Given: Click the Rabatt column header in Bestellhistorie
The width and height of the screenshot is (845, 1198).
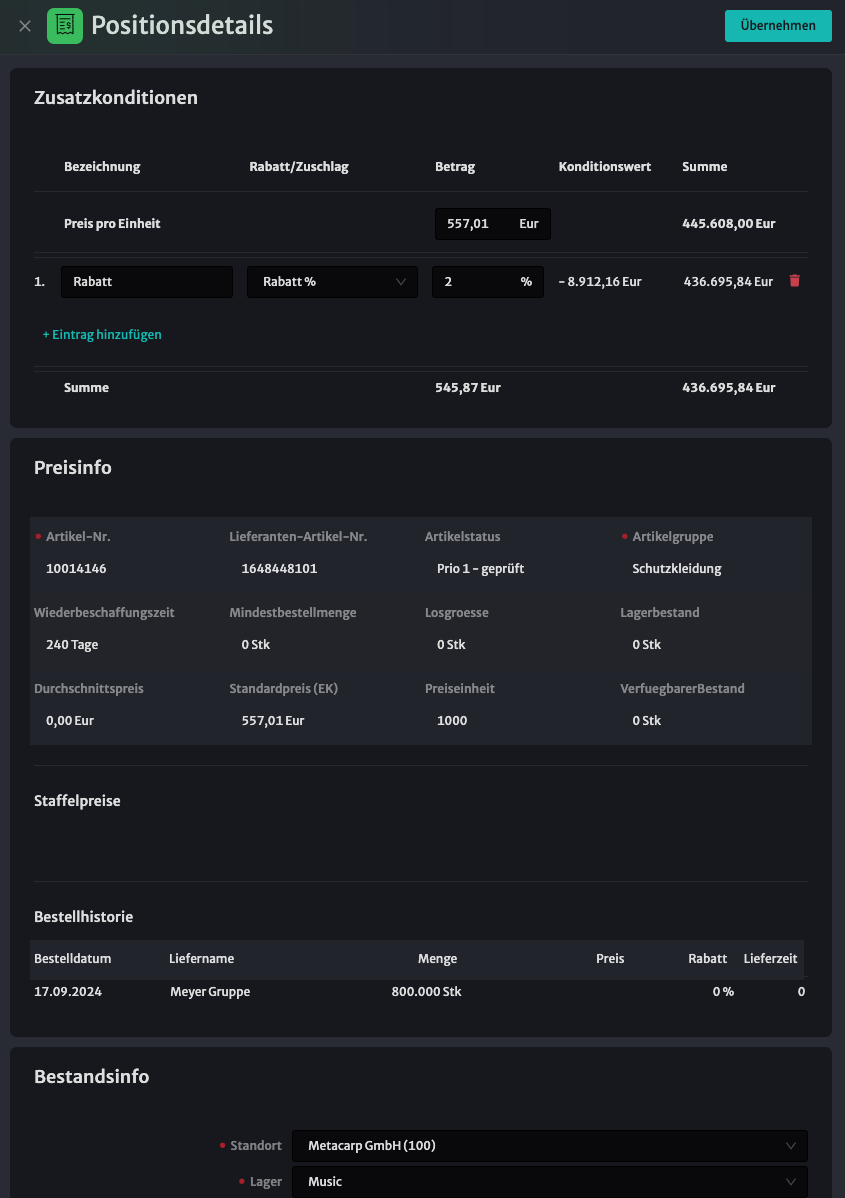Looking at the screenshot, I should [707, 958].
